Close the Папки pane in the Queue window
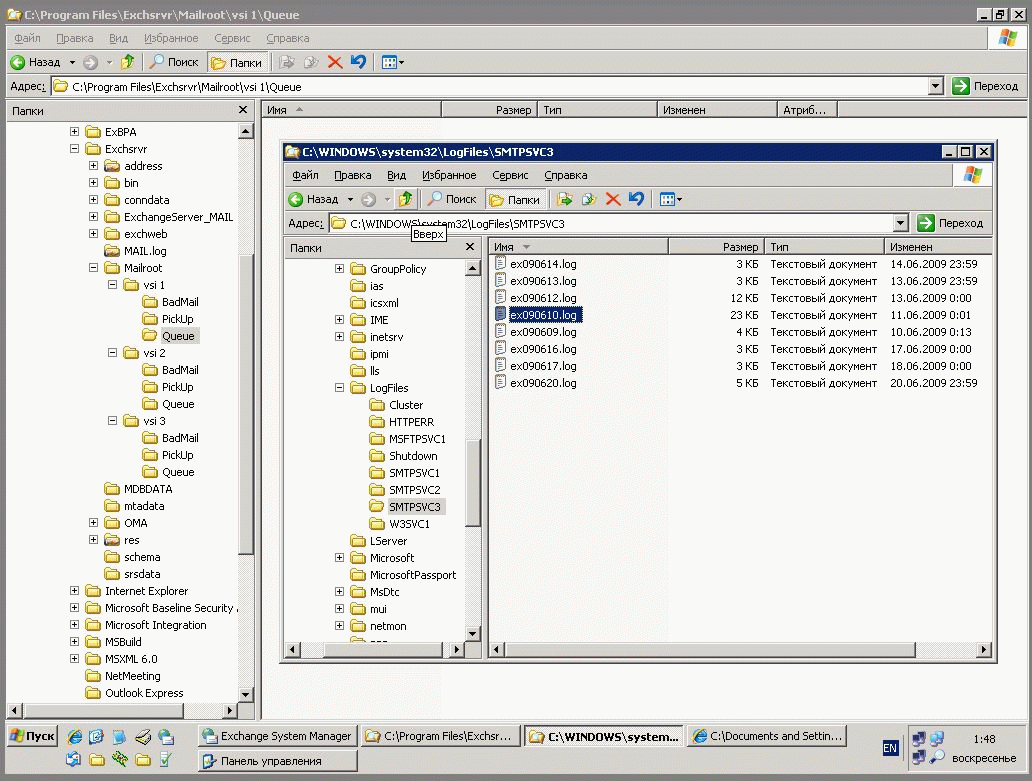Image resolution: width=1032 pixels, height=781 pixels. click(243, 111)
